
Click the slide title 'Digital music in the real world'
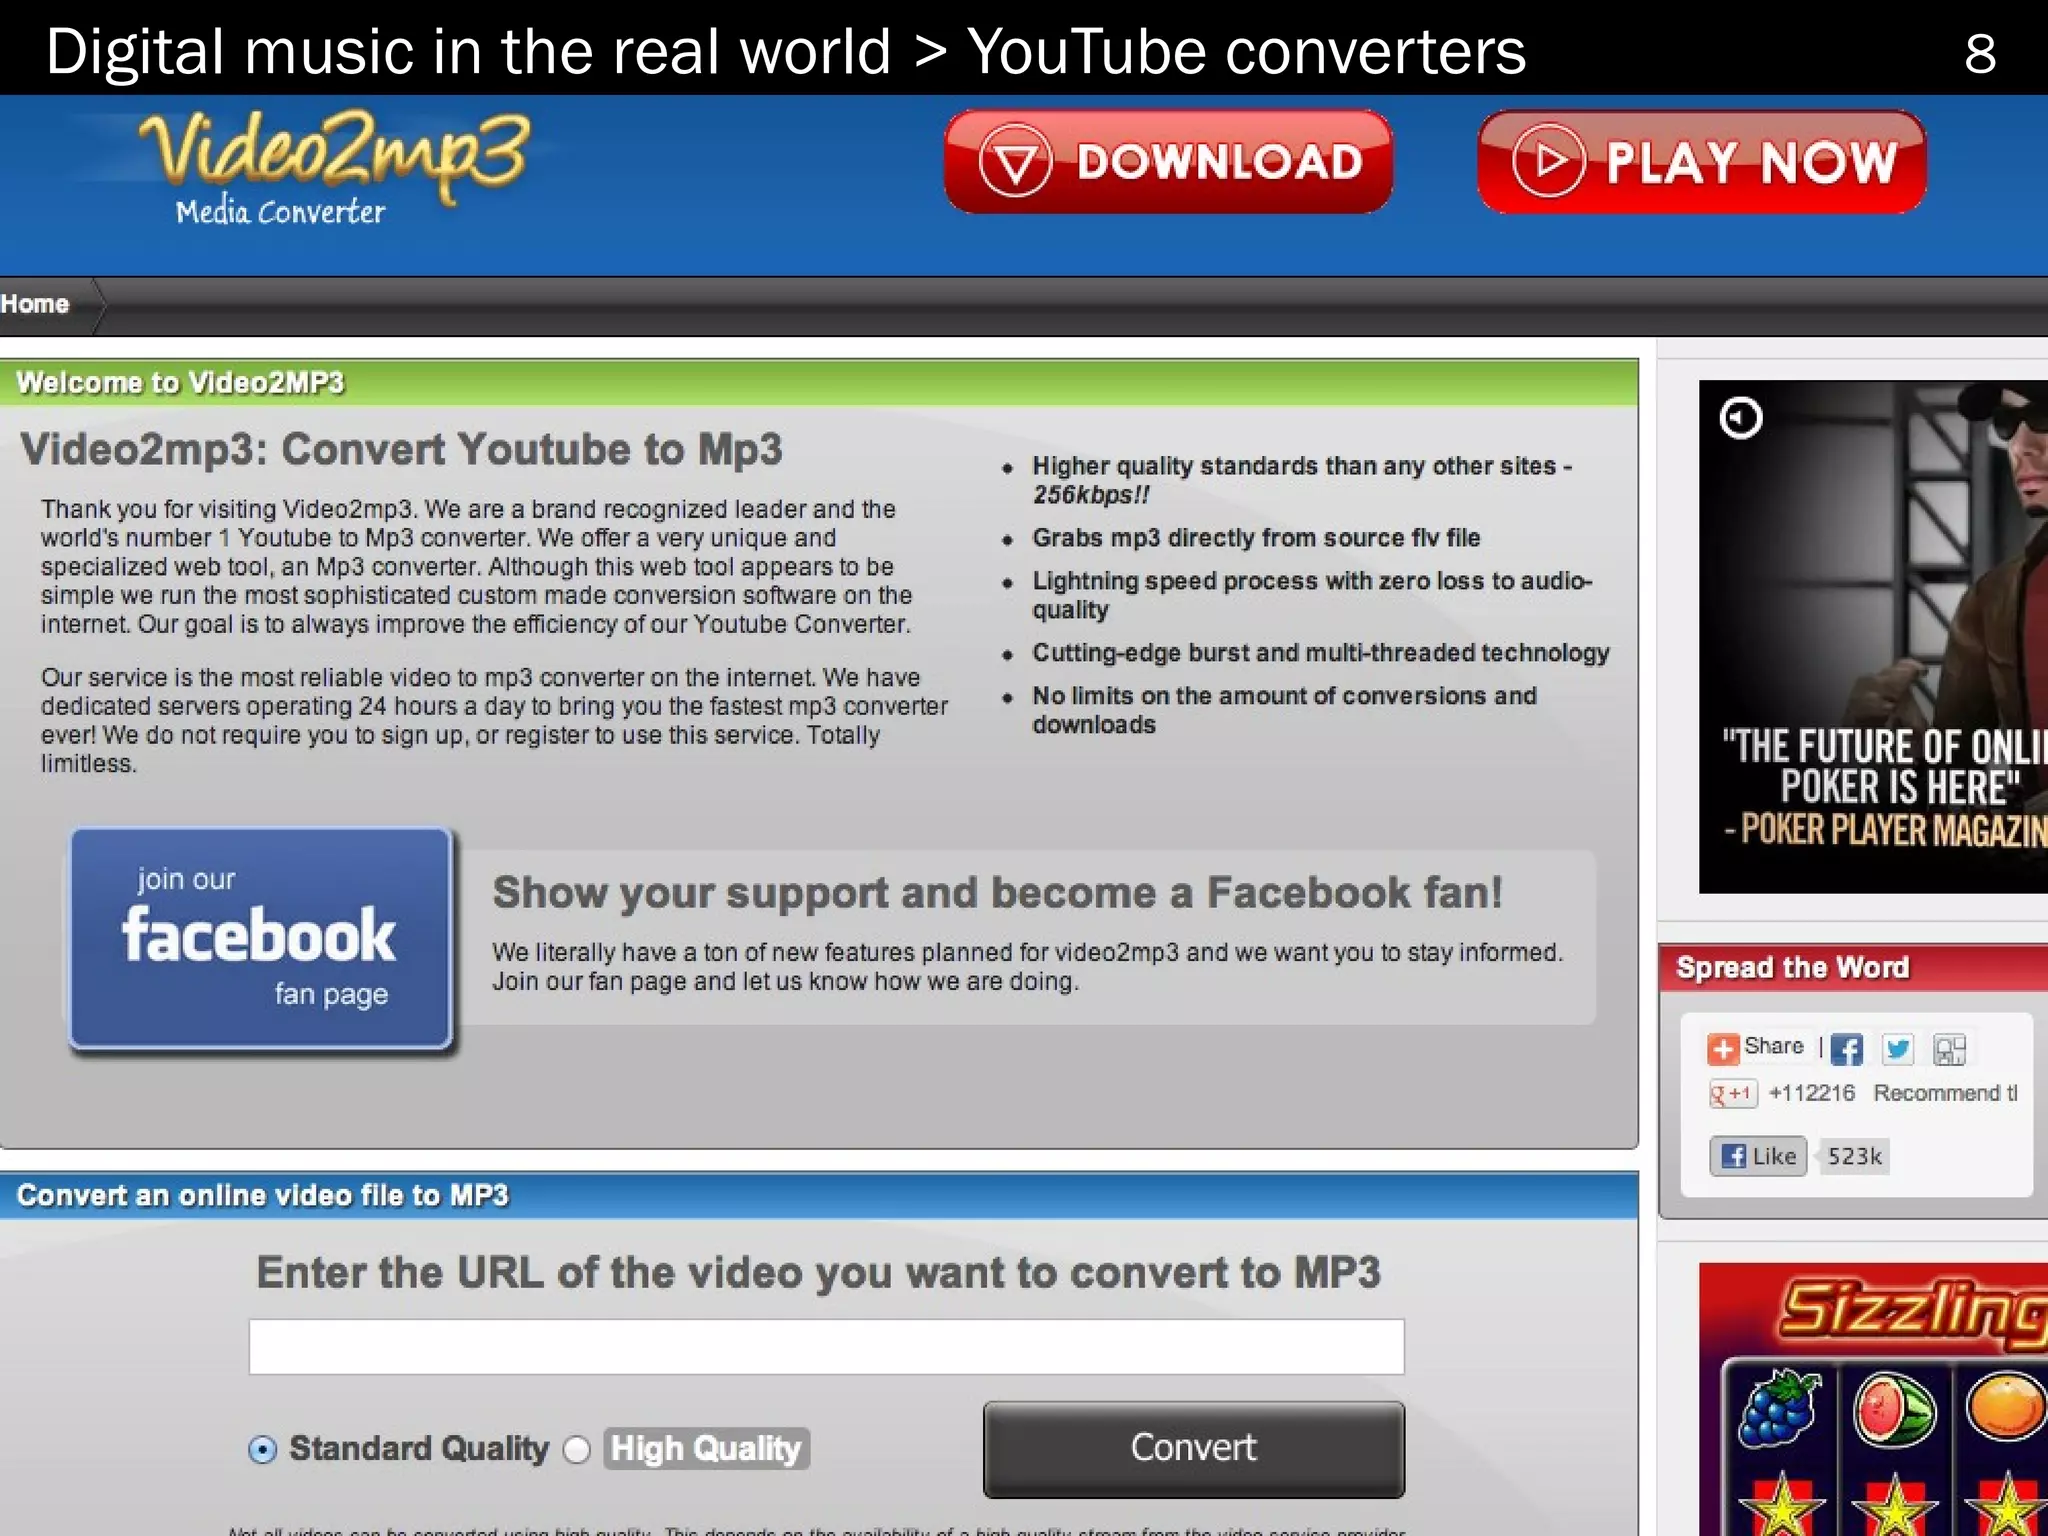coord(468,52)
